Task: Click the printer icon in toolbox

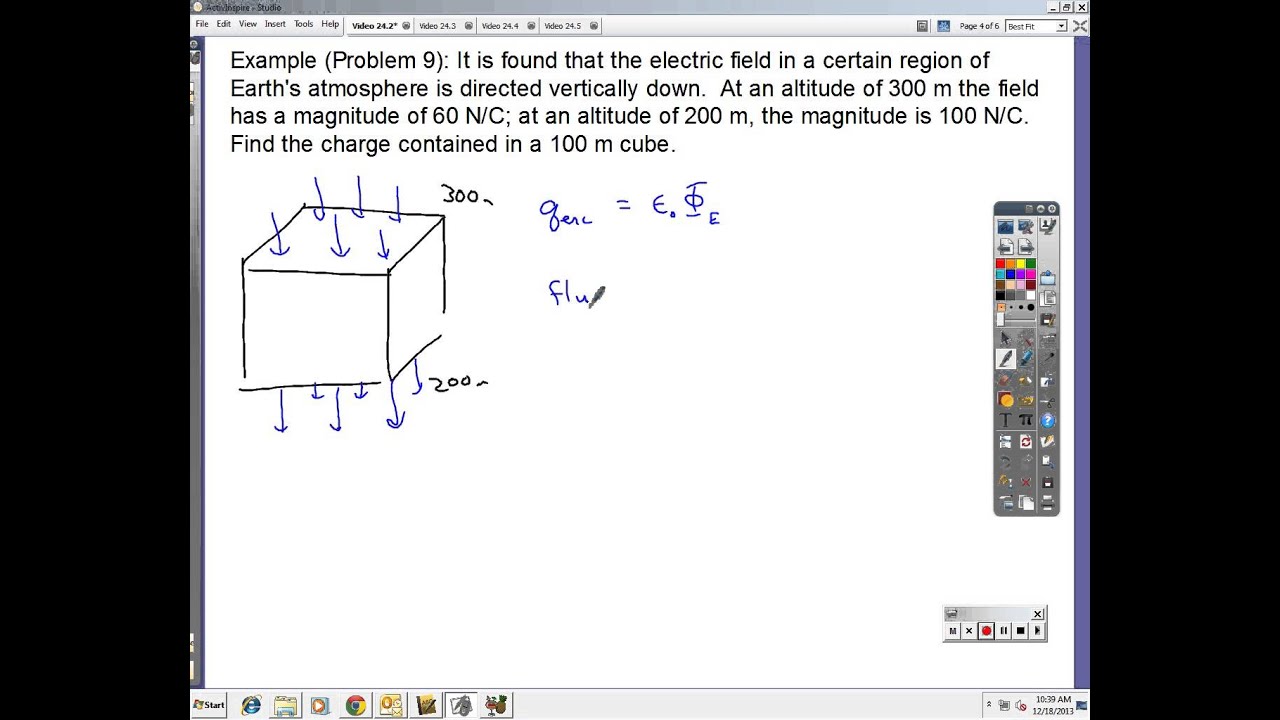Action: tap(1047, 502)
